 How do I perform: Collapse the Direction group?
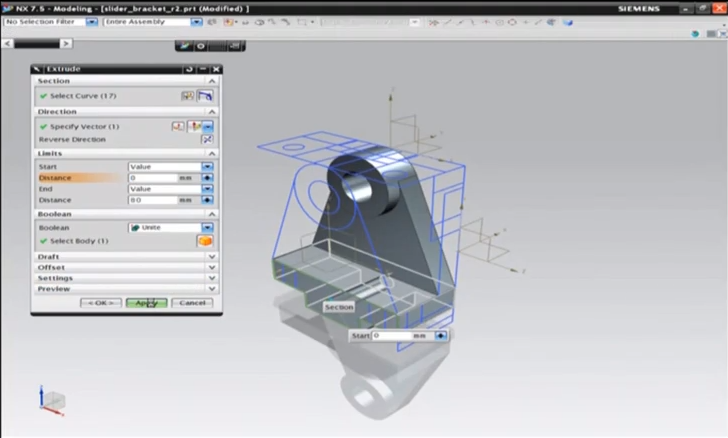tap(212, 112)
